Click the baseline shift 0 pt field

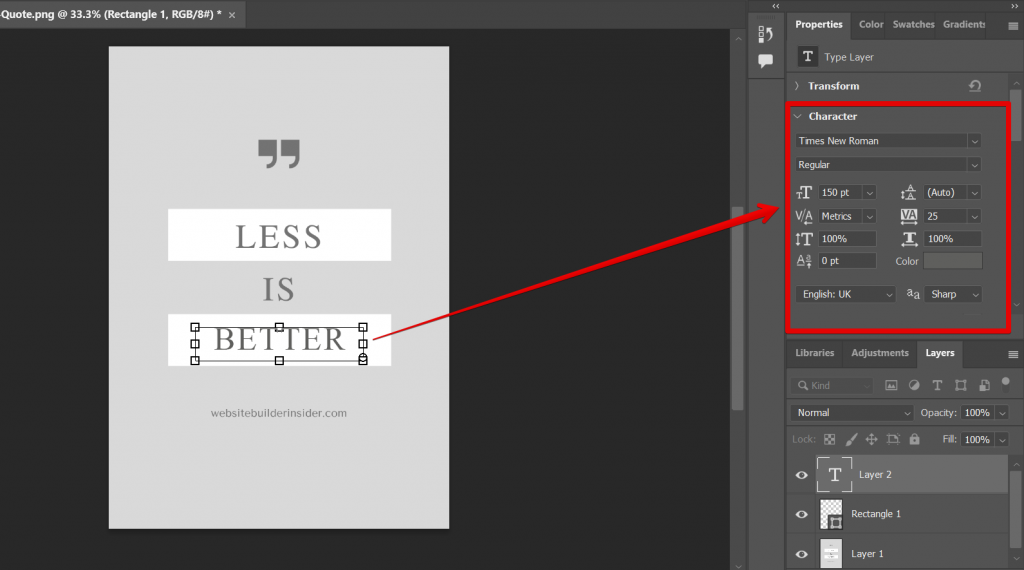click(848, 261)
